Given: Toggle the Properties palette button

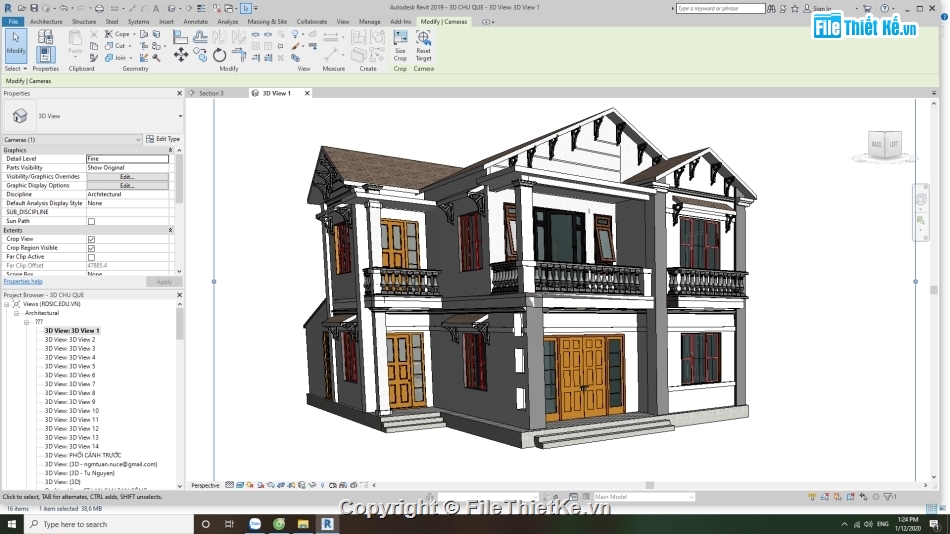Looking at the screenshot, I should click(45, 55).
